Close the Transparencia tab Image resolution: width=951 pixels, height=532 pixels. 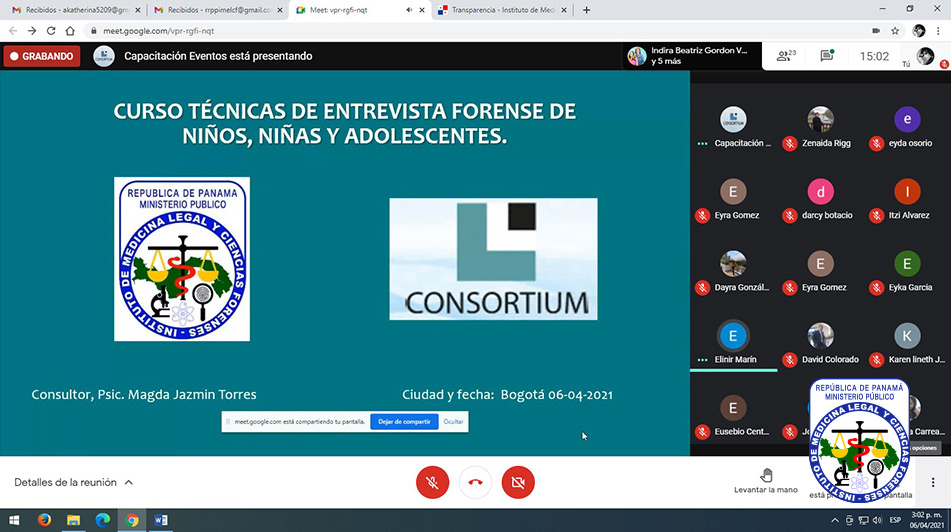pos(563,10)
